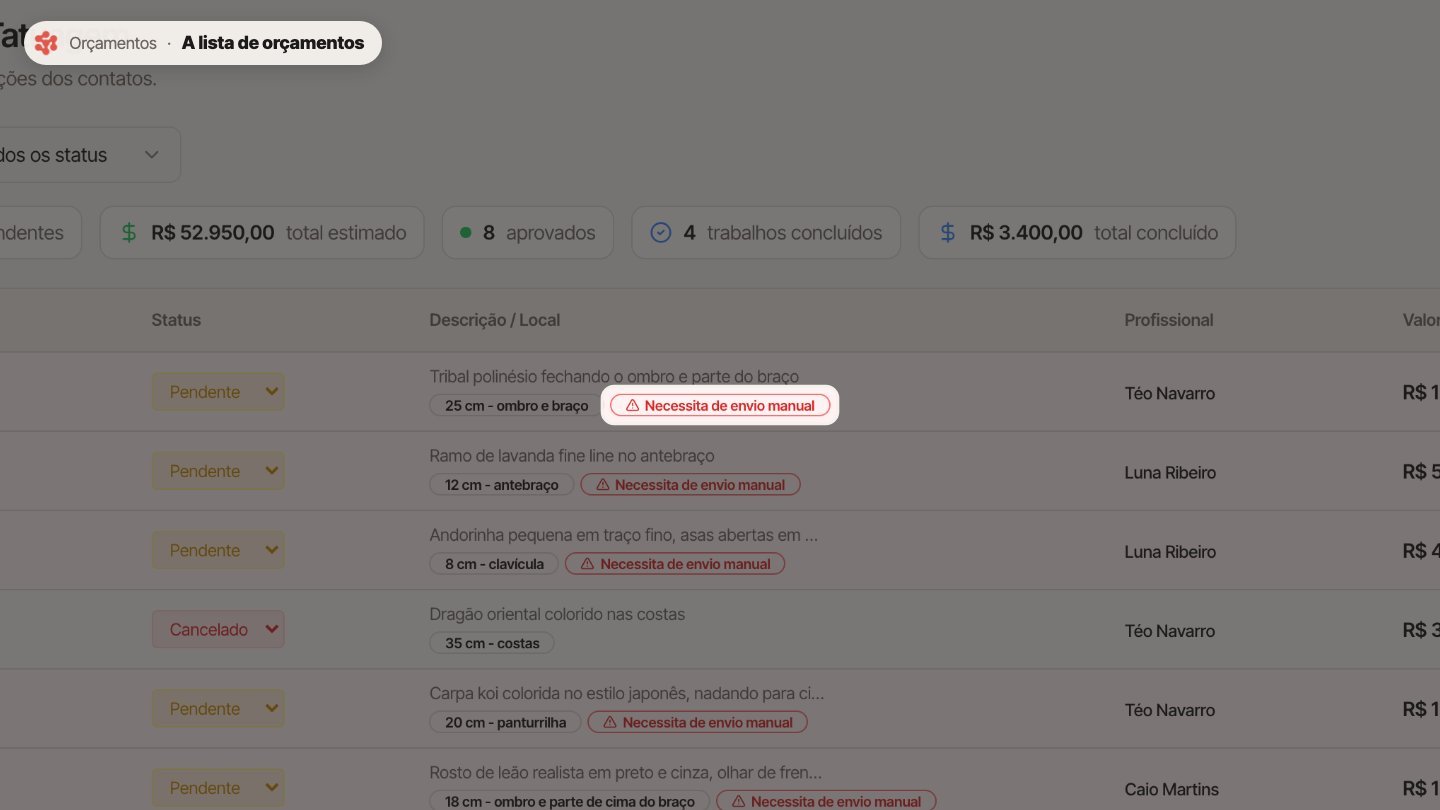This screenshot has height=810, width=1440.
Task: Open Pendente status dropdown for Tribal polinésio row
Action: click(x=218, y=392)
